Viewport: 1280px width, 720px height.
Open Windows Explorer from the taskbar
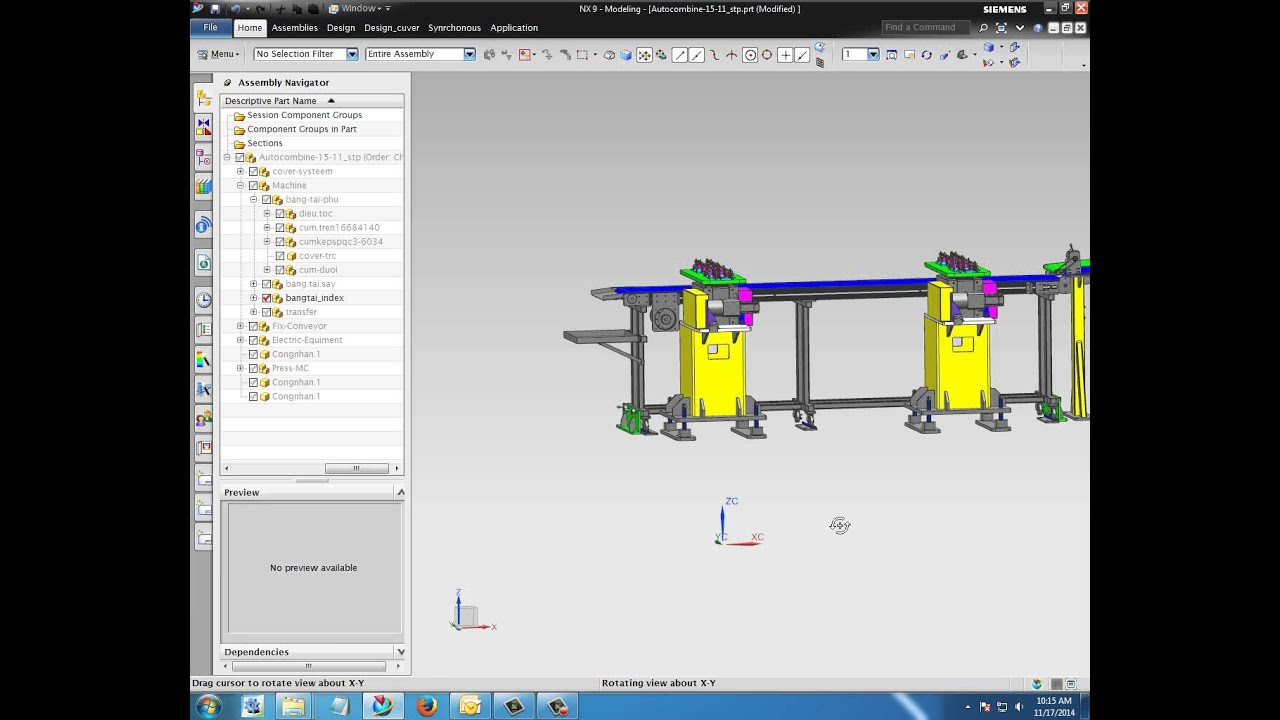point(293,707)
